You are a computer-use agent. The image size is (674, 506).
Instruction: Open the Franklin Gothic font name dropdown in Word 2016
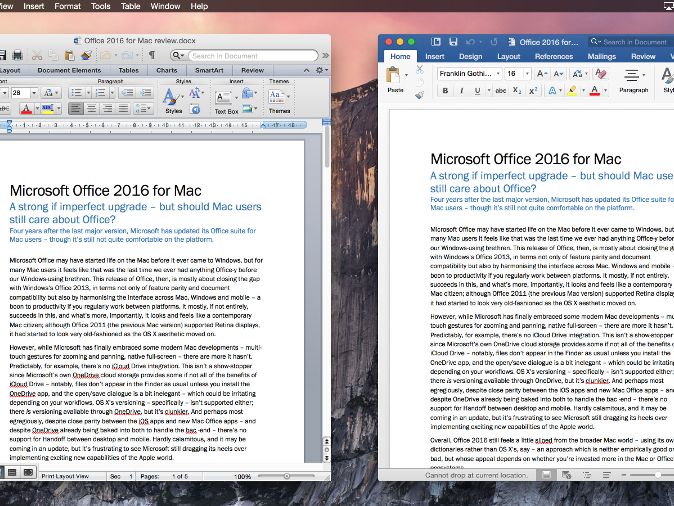pyautogui.click(x=498, y=74)
